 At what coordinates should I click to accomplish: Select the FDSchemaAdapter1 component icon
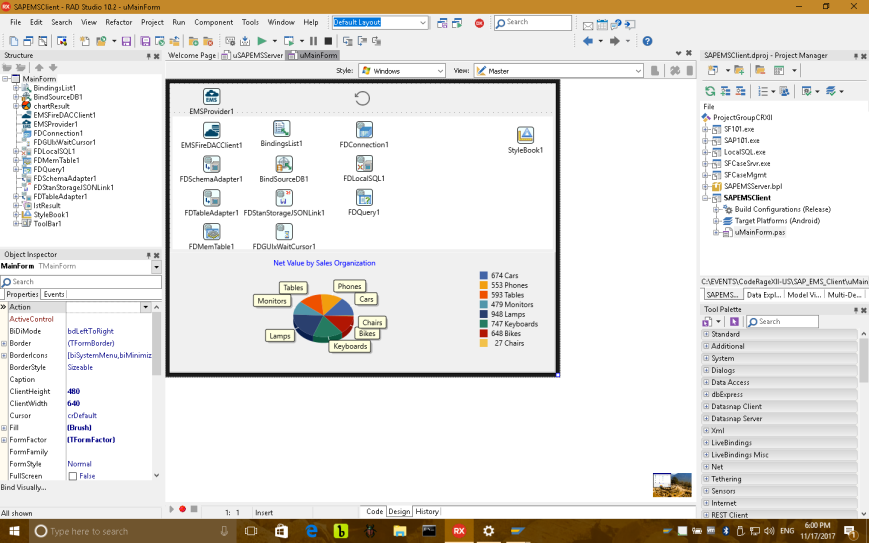coord(211,164)
